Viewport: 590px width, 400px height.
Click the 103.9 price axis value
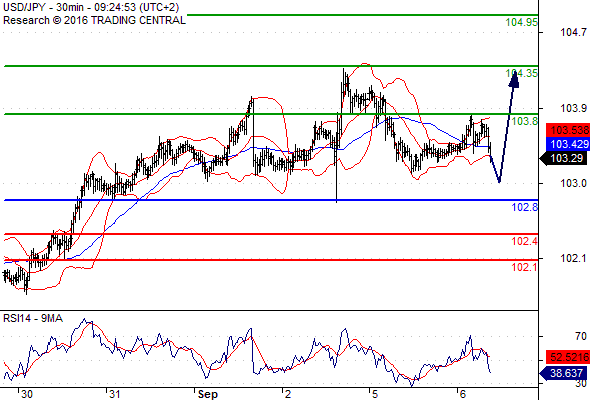[573, 108]
